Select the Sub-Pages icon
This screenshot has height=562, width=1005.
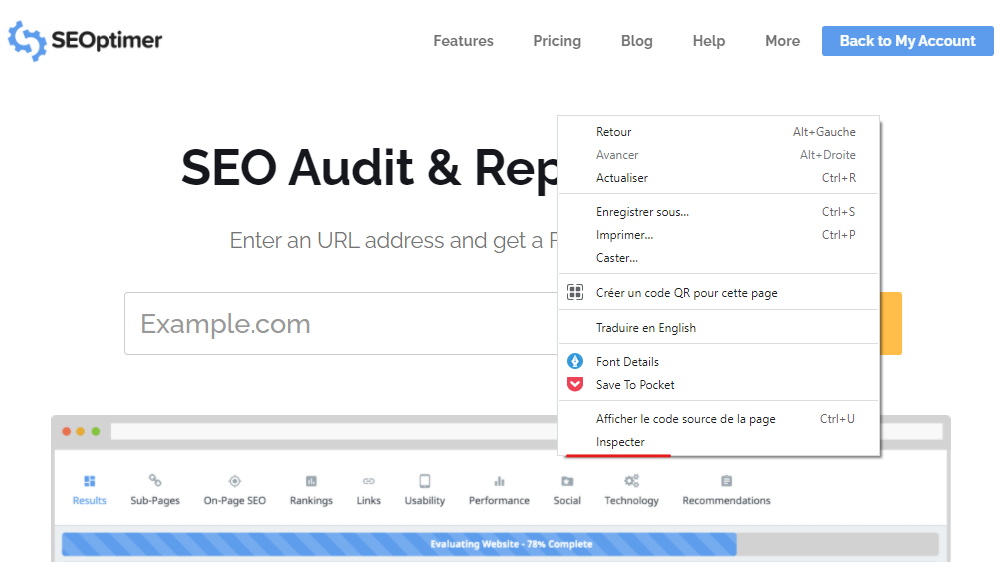coord(155,481)
